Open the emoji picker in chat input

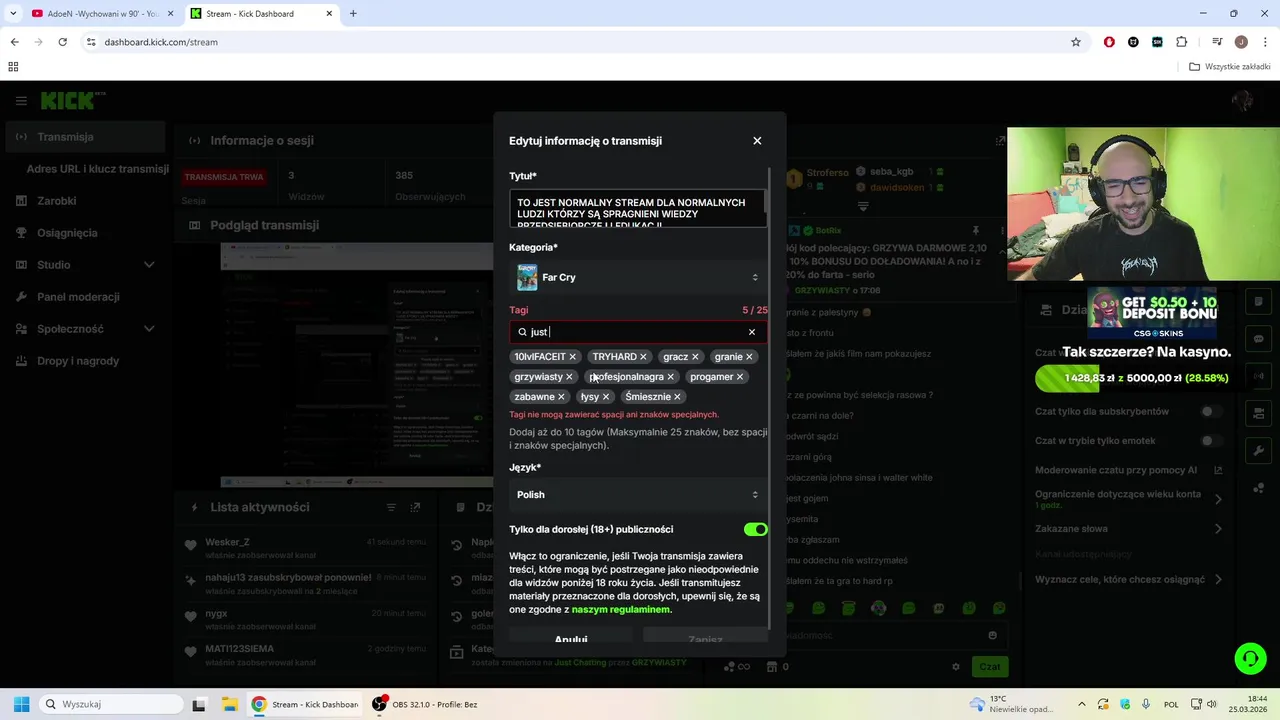[x=992, y=635]
